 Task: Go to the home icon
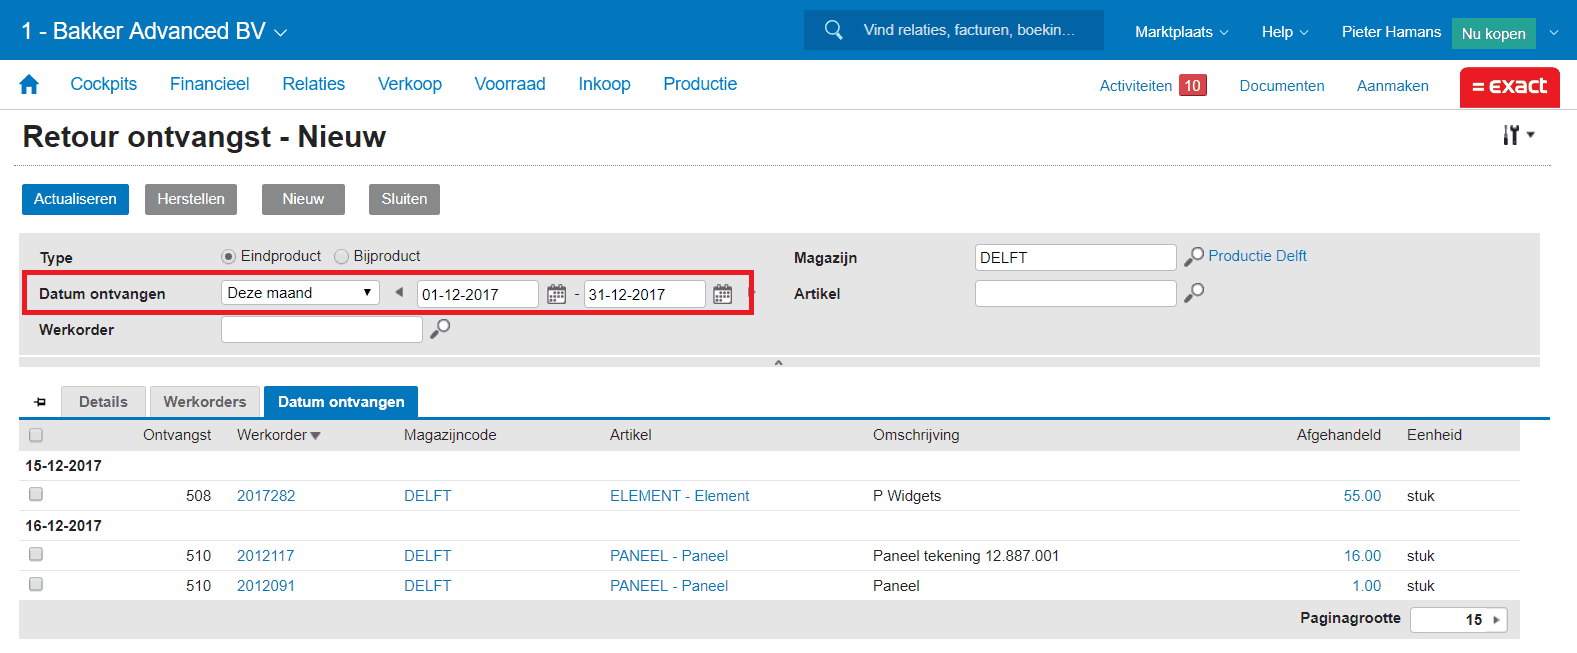29,85
